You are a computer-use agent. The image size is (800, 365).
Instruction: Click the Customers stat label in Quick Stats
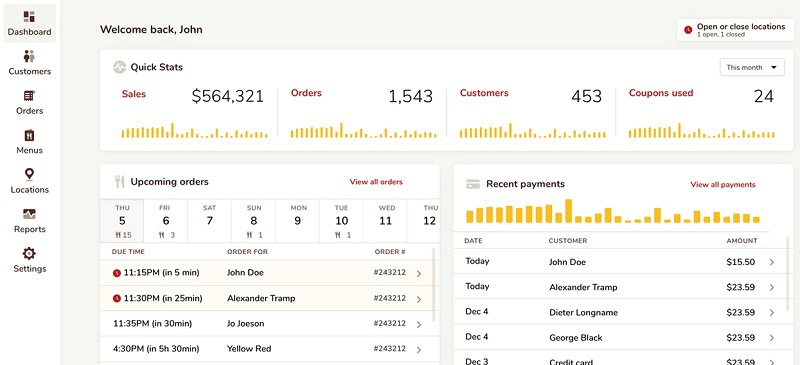coord(484,93)
